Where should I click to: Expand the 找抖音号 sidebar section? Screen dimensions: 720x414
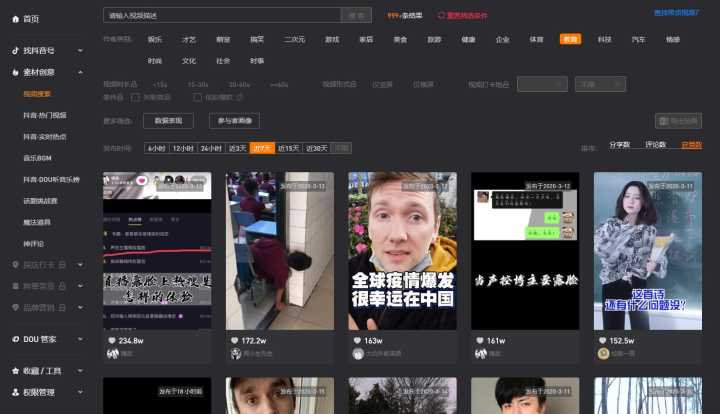[80, 50]
